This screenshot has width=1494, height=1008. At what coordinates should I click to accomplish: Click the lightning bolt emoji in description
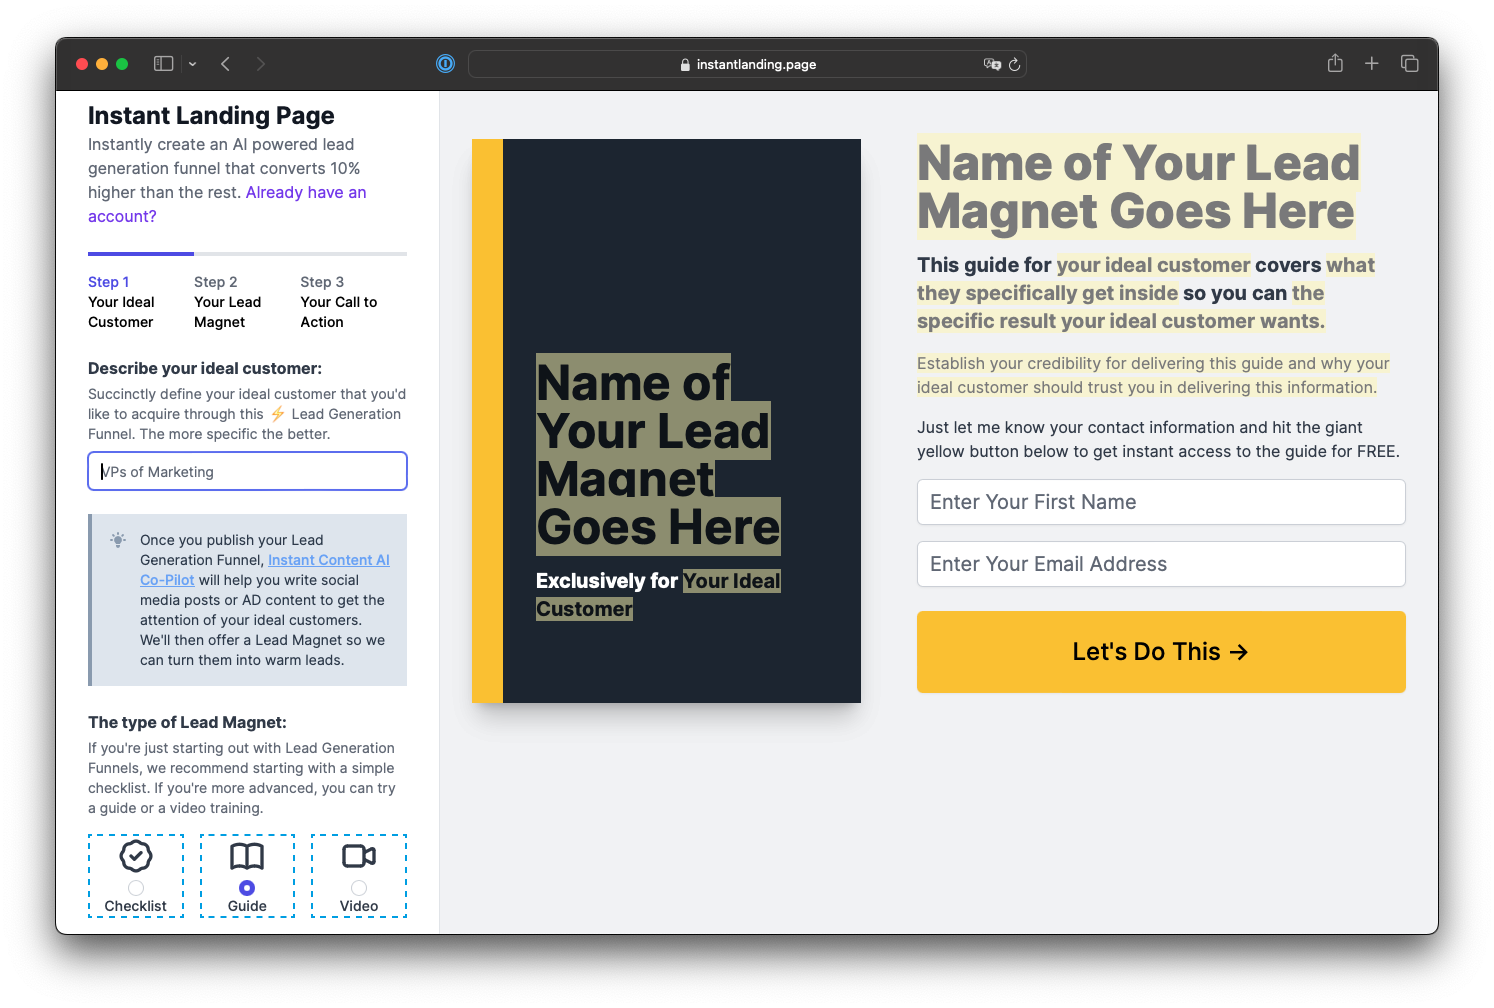tap(277, 414)
